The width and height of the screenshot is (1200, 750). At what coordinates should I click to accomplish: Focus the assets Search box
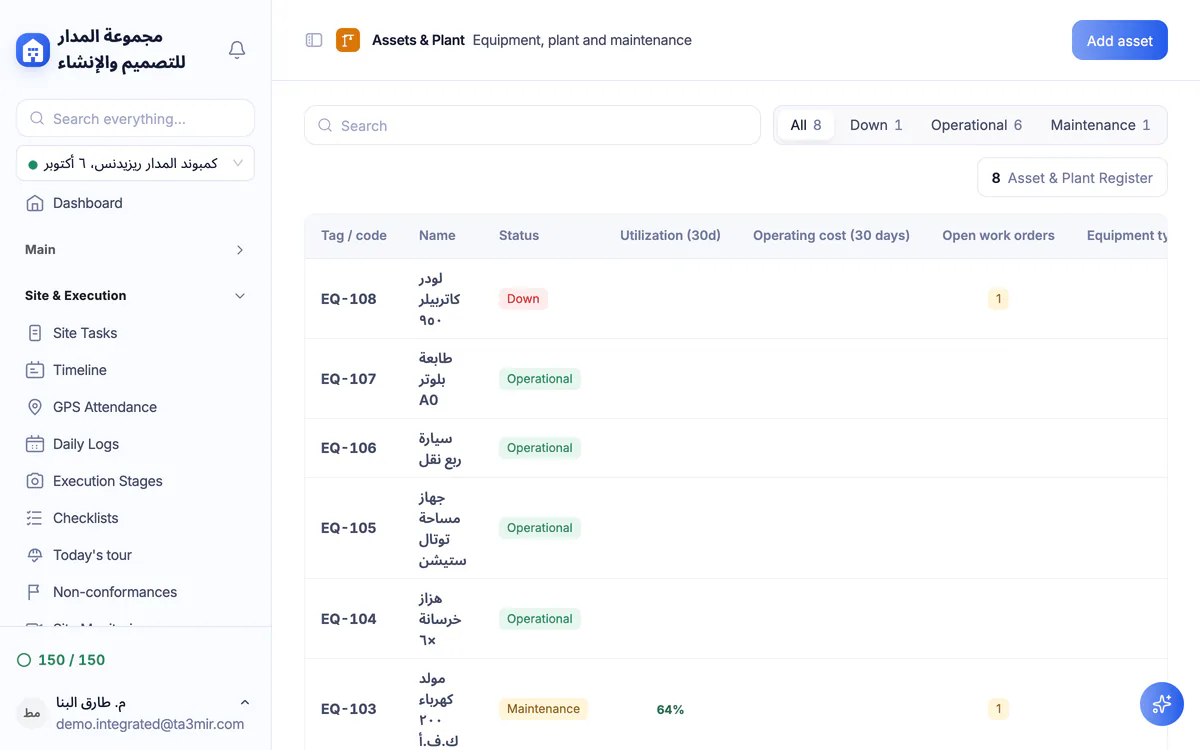tap(532, 126)
